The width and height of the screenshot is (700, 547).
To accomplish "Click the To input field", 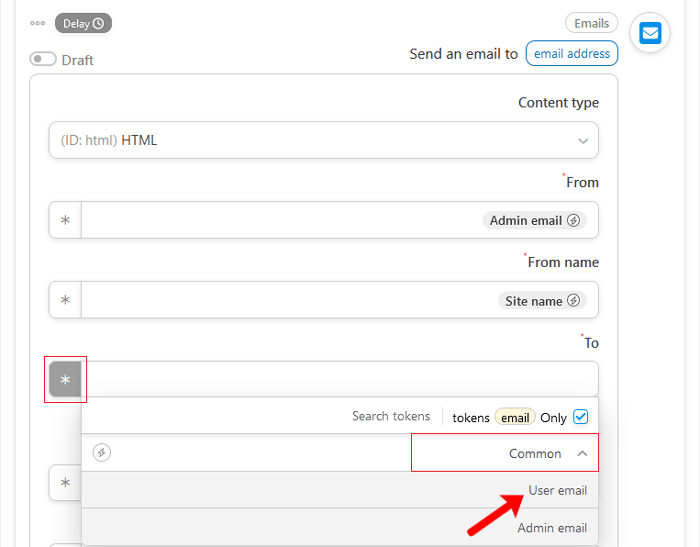I will (340, 379).
